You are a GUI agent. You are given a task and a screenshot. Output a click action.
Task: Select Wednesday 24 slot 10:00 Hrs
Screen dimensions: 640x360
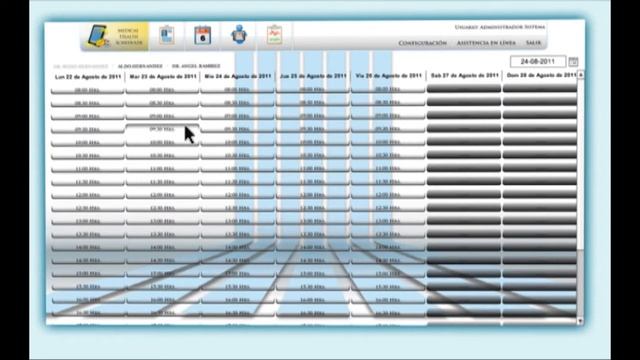(x=238, y=142)
